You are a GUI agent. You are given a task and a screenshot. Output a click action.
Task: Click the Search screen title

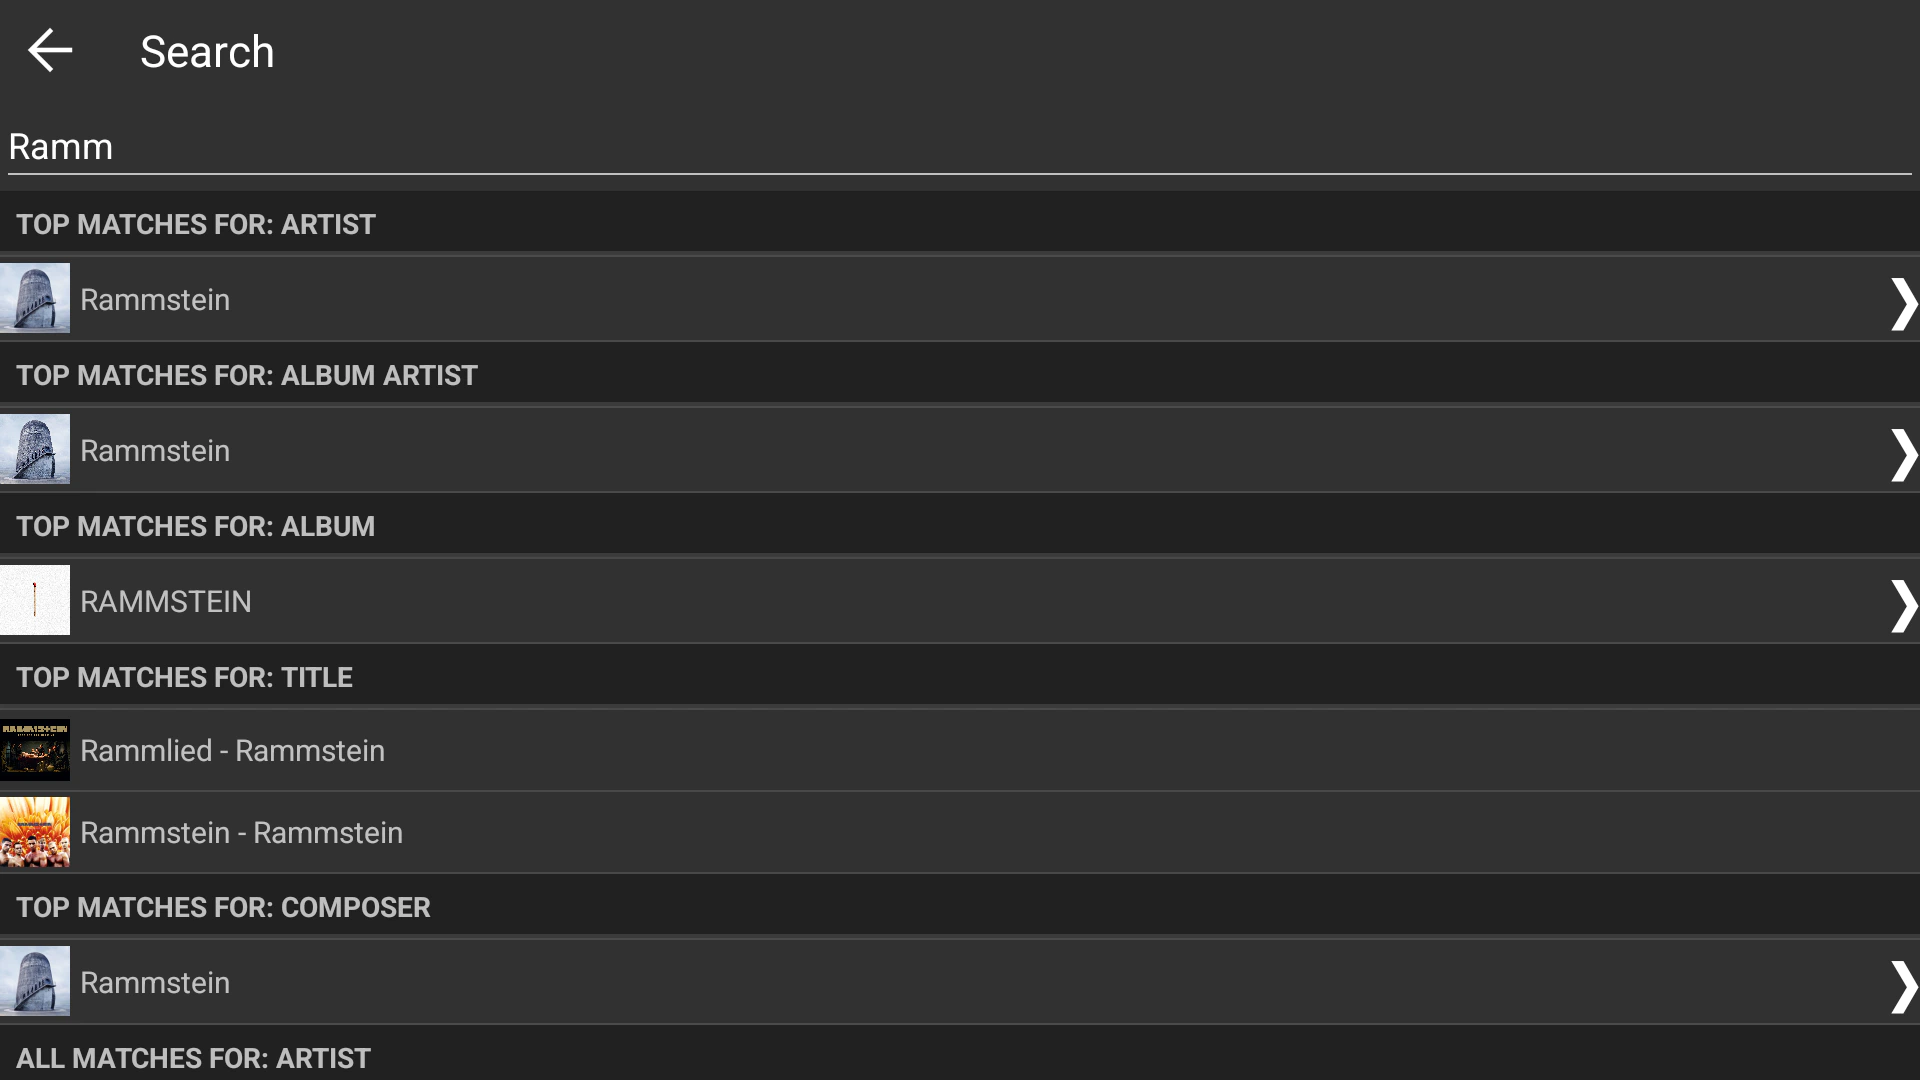[x=207, y=52]
